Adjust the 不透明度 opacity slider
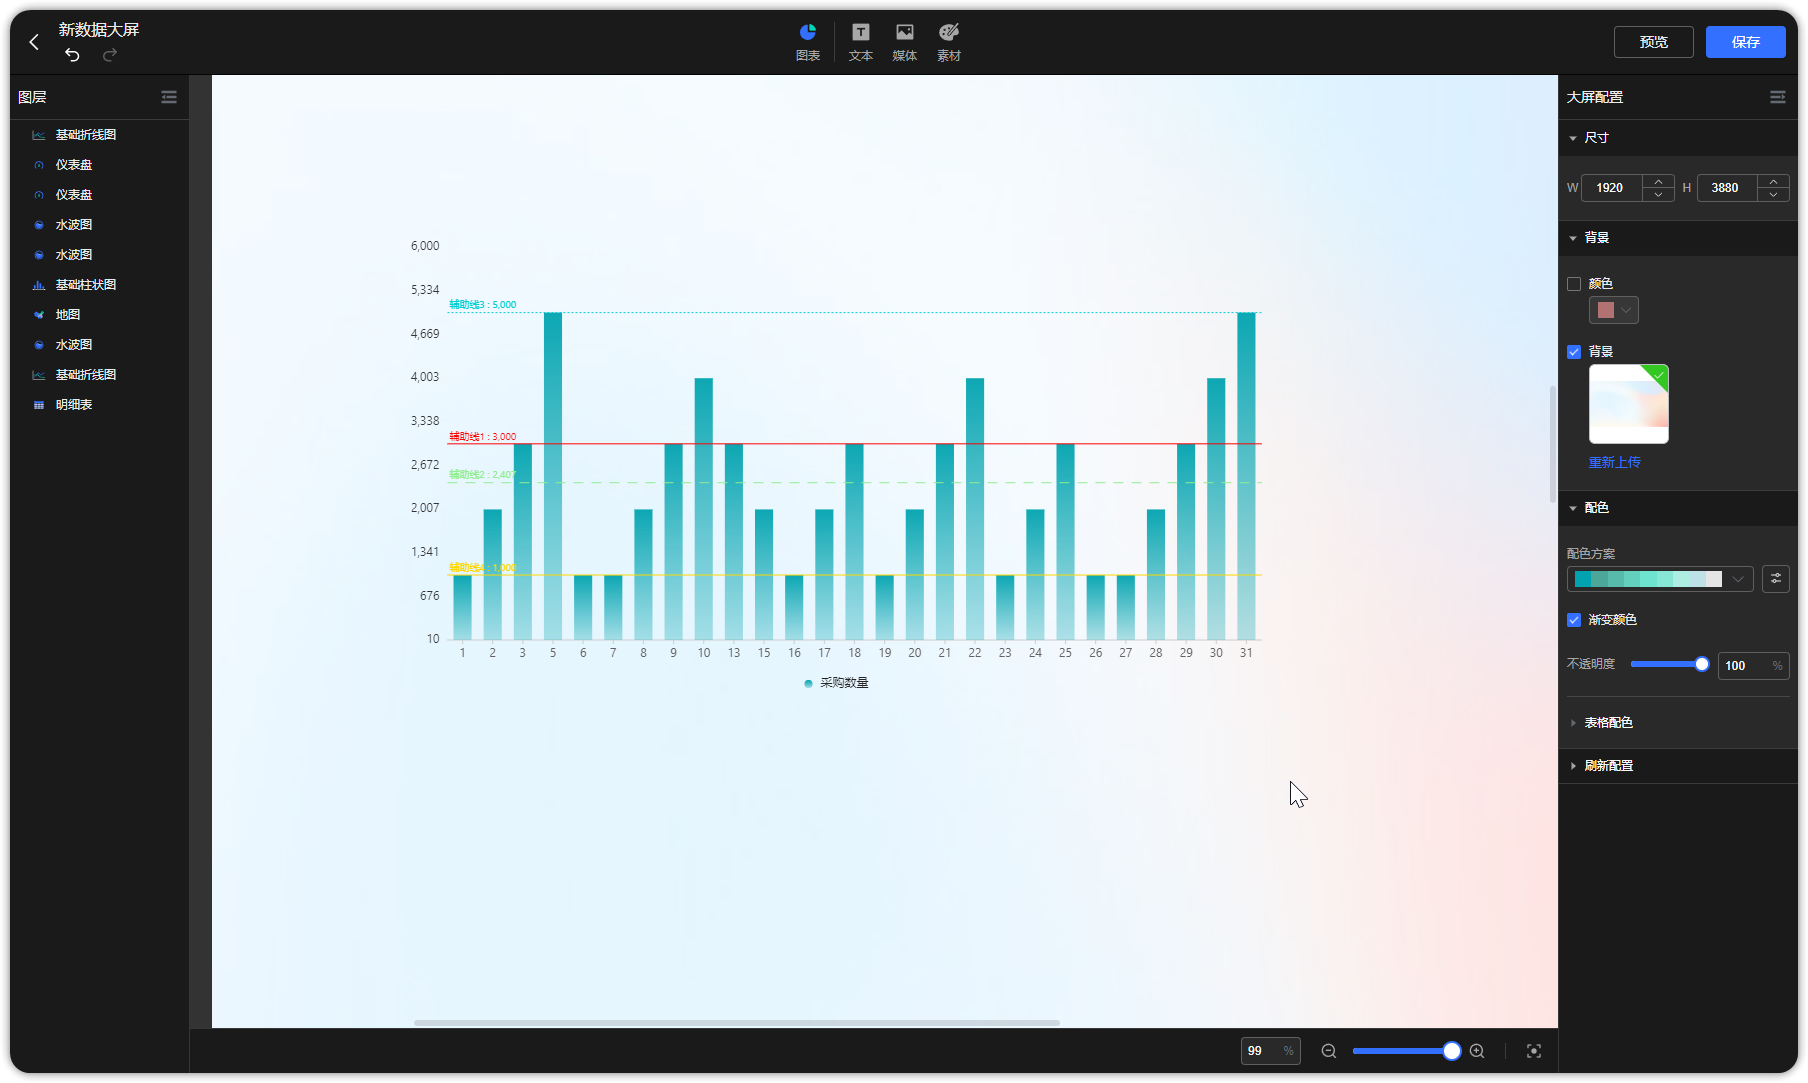This screenshot has height=1083, width=1808. coord(1669,665)
